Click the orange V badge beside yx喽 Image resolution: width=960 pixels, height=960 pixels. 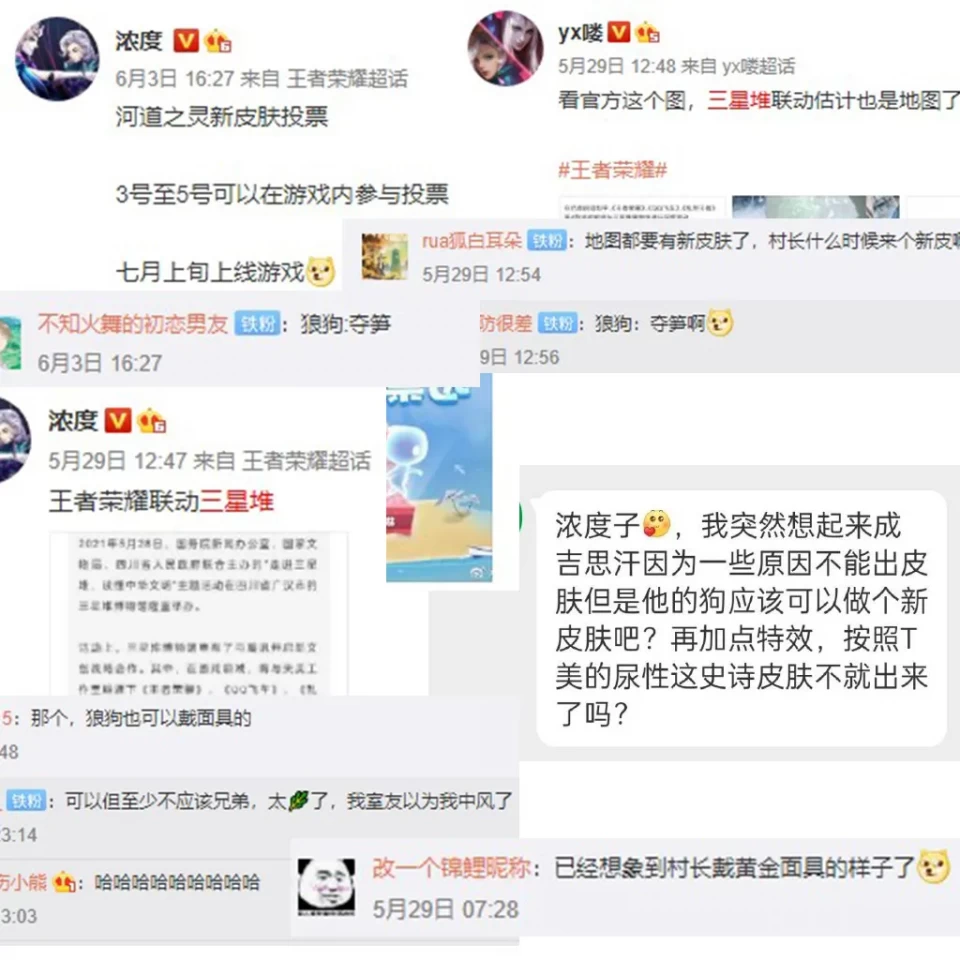618,32
